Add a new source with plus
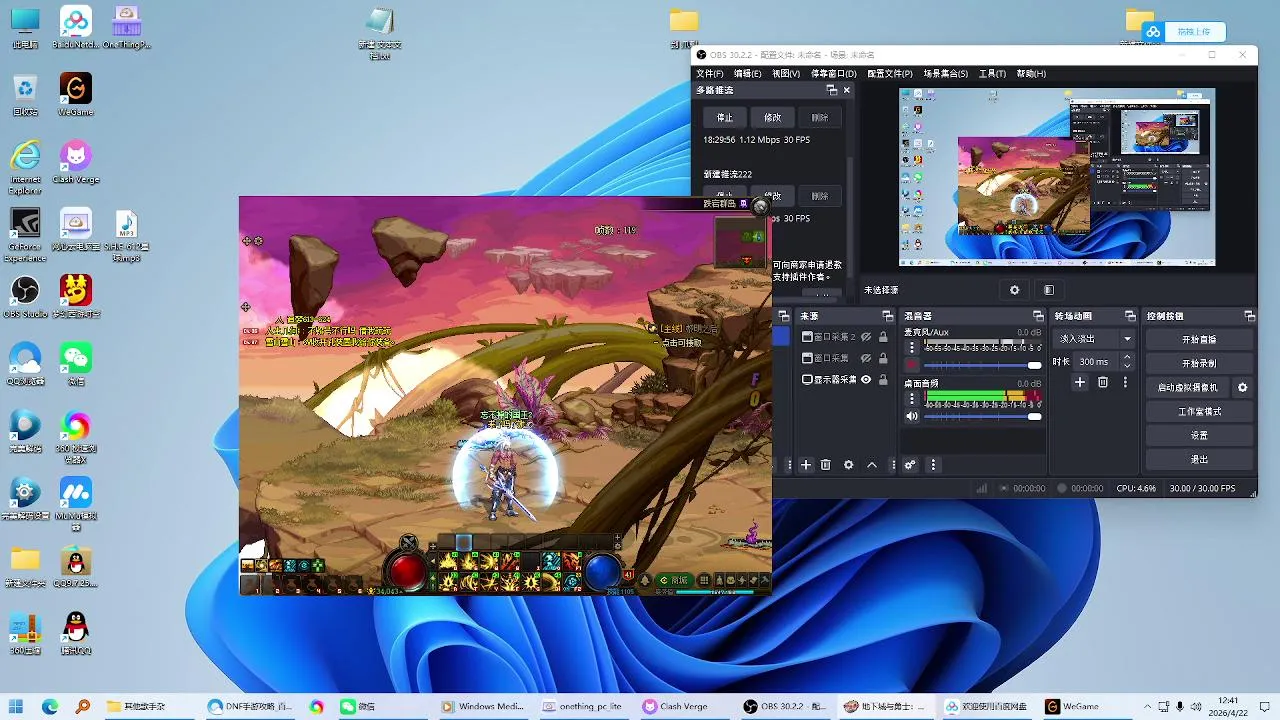 (x=806, y=465)
